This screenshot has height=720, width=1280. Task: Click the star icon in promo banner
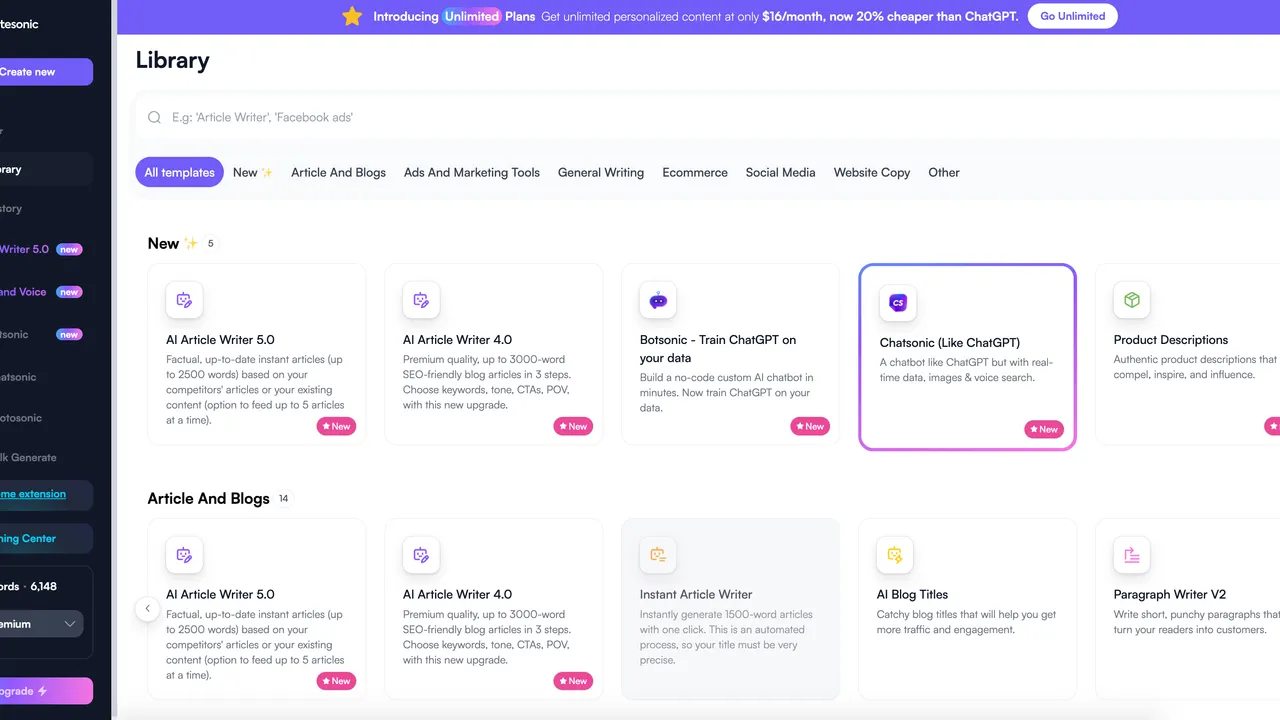point(352,16)
